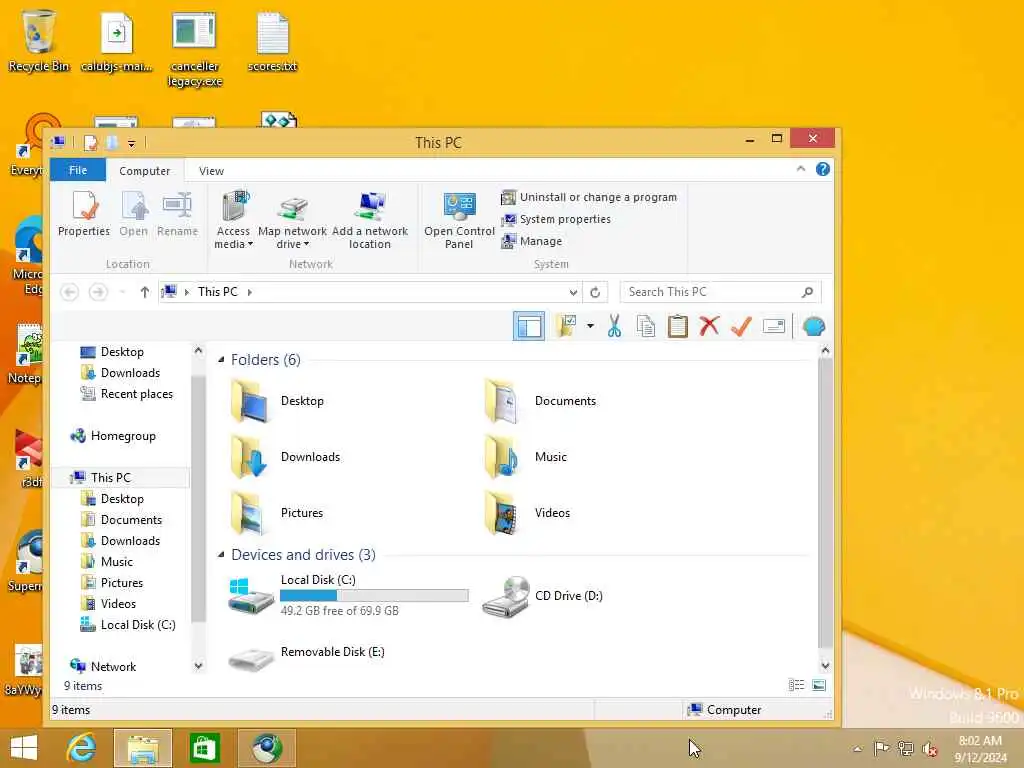The width and height of the screenshot is (1024, 768).
Task: Switch to the Computer ribbon tab
Action: point(144,170)
